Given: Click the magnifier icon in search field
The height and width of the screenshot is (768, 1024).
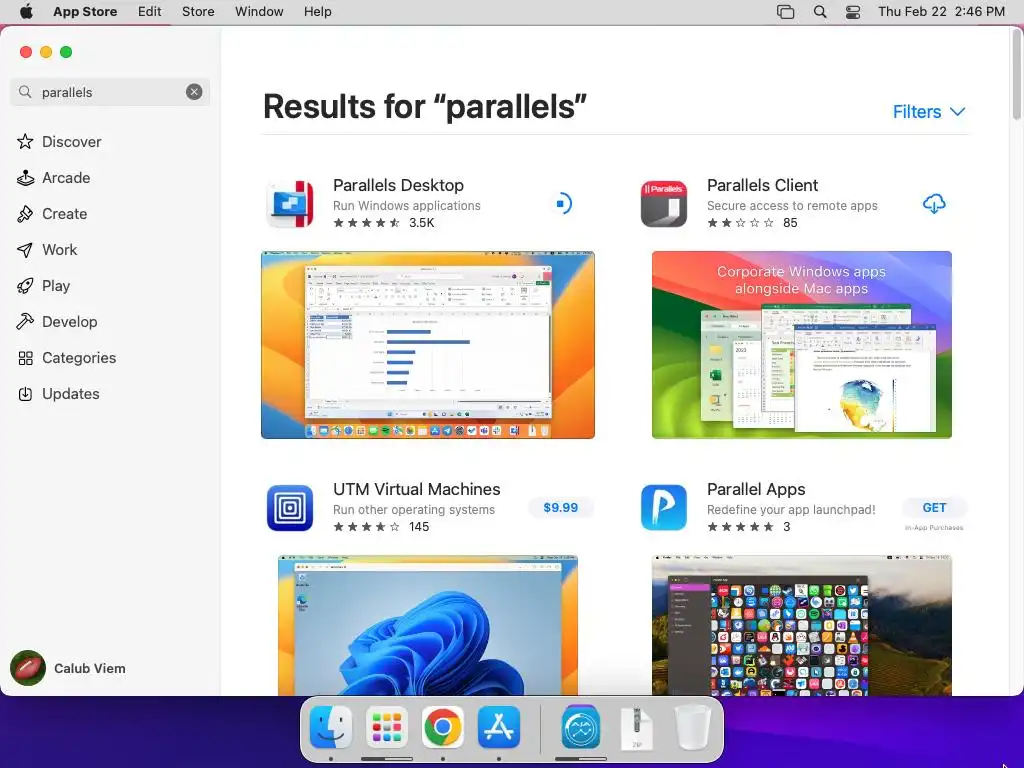Looking at the screenshot, I should click(x=25, y=92).
